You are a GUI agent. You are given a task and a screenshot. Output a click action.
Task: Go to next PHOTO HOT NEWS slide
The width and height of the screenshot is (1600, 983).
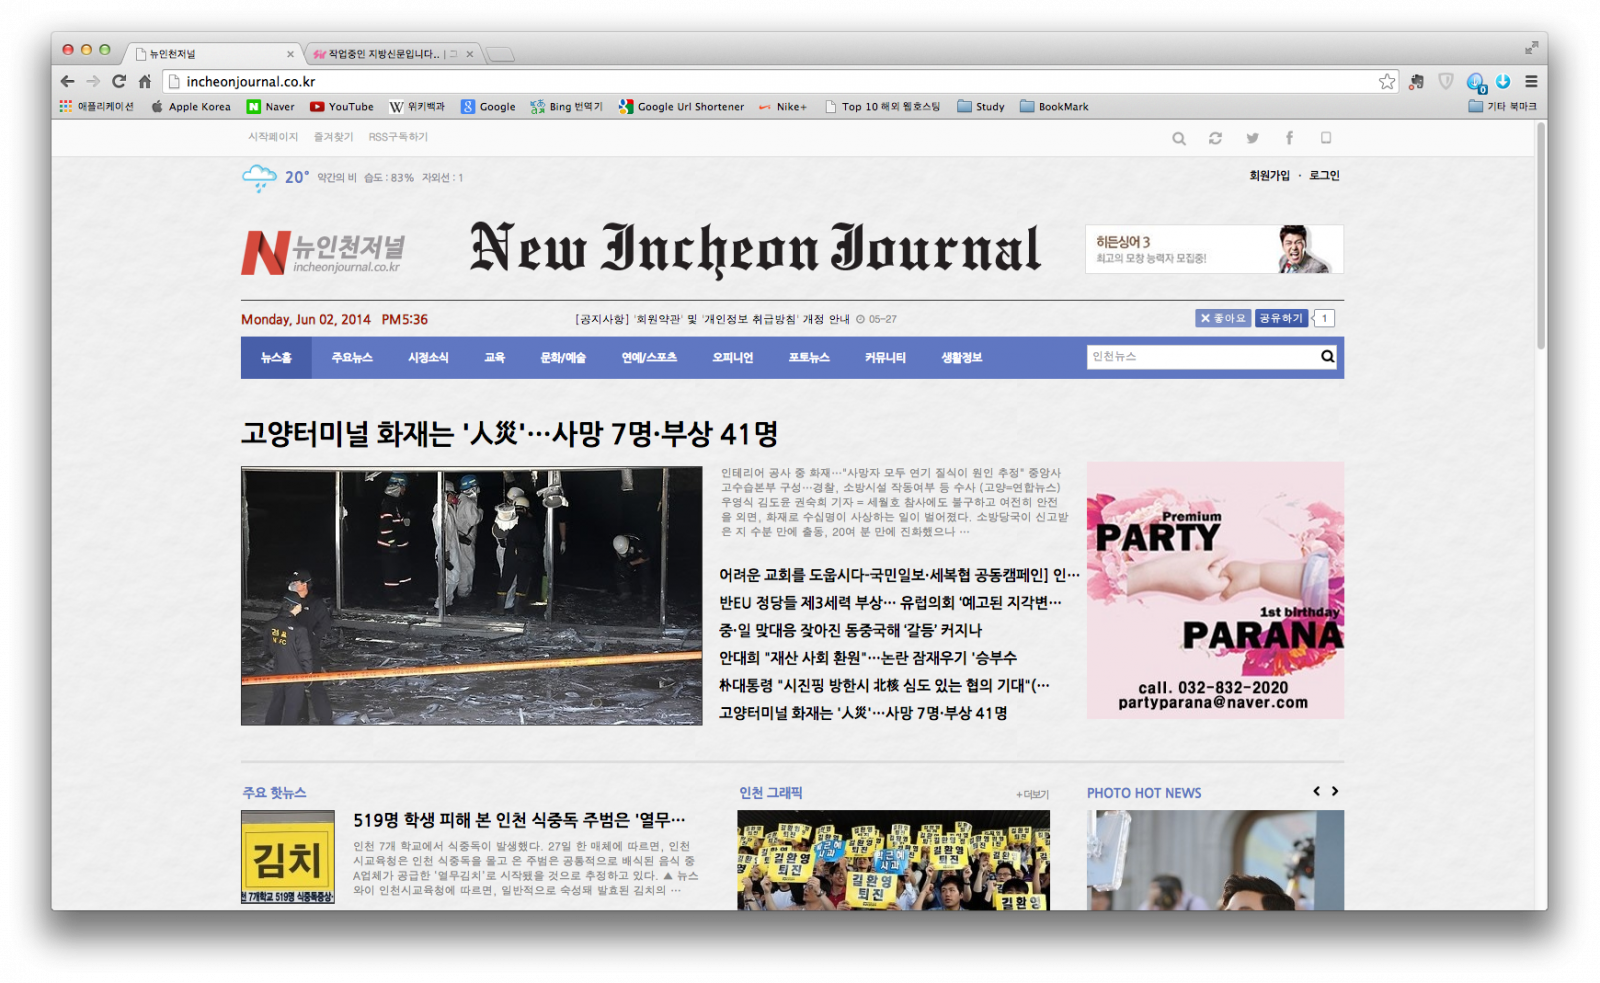click(1335, 791)
